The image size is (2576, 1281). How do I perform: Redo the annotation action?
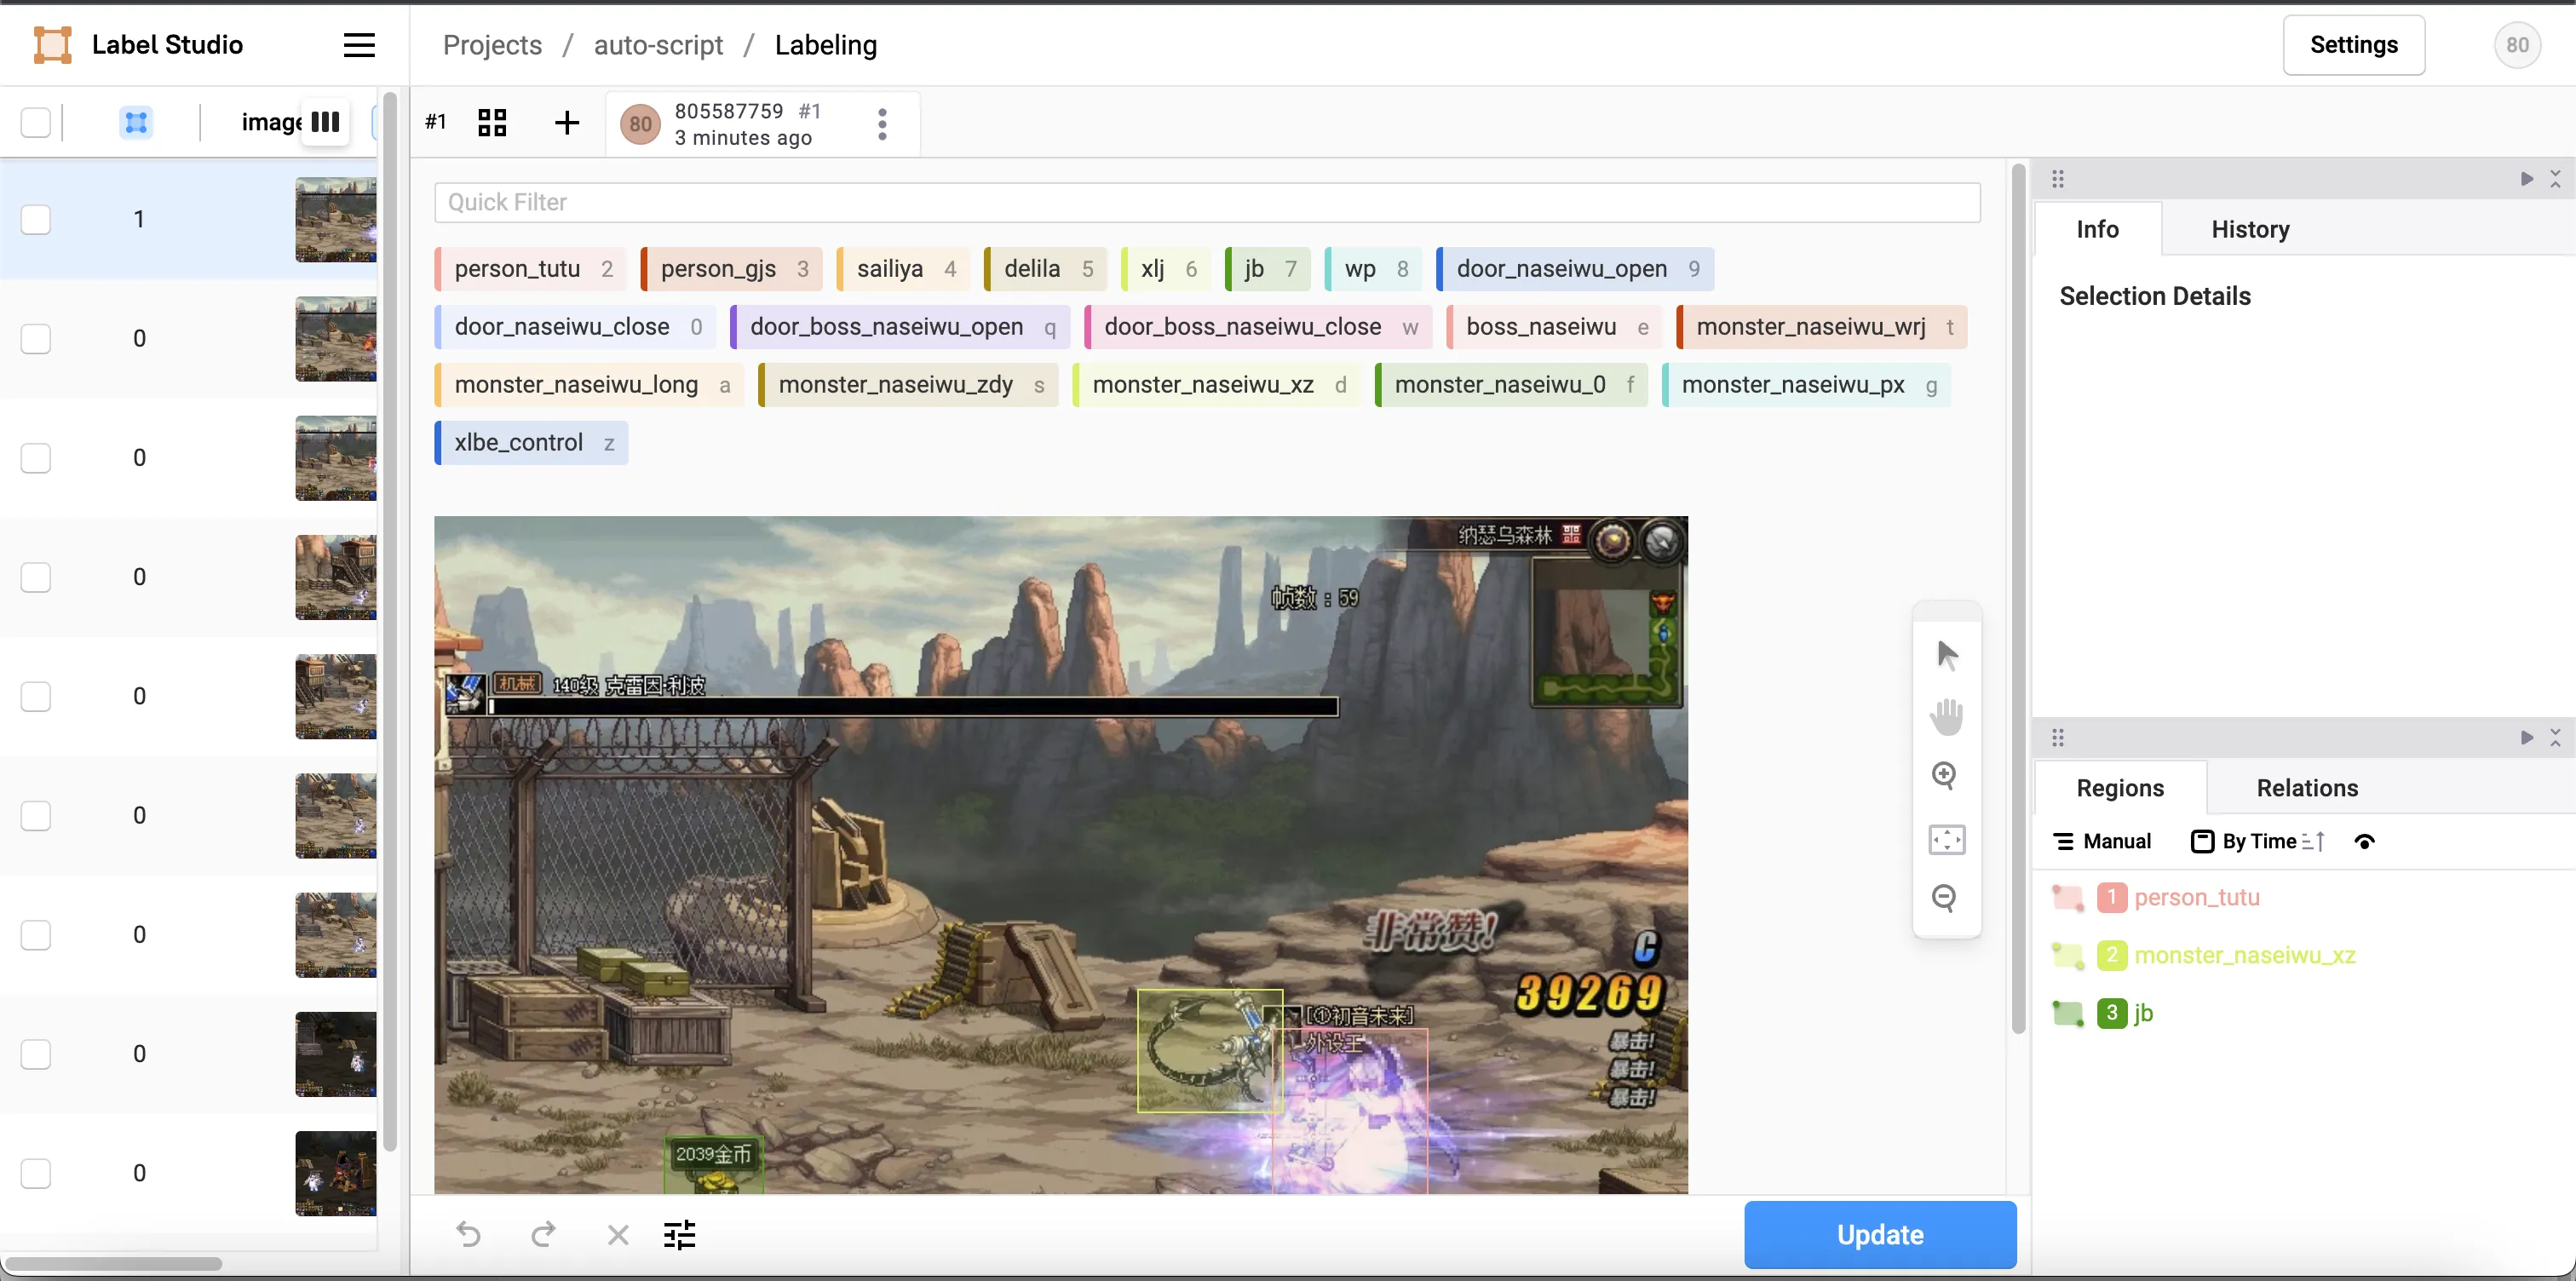pos(543,1235)
